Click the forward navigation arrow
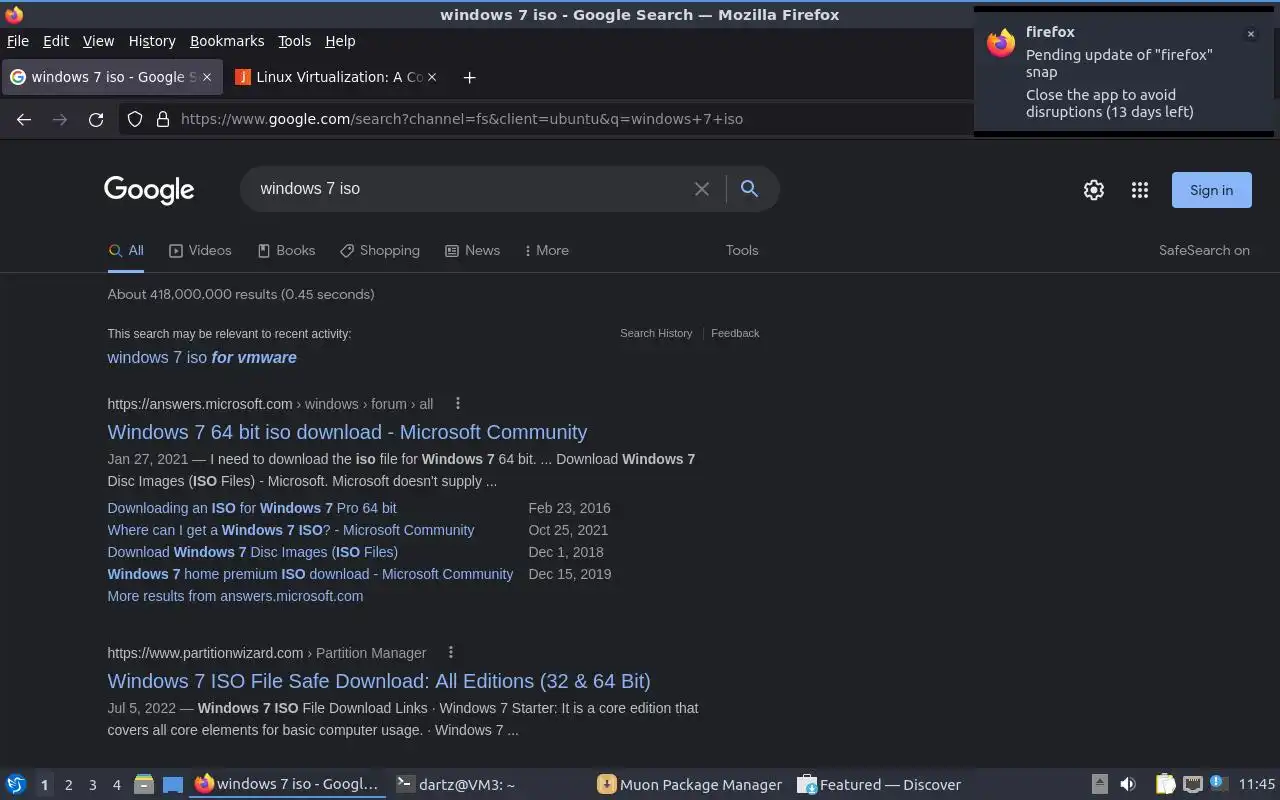 pyautogui.click(x=60, y=119)
